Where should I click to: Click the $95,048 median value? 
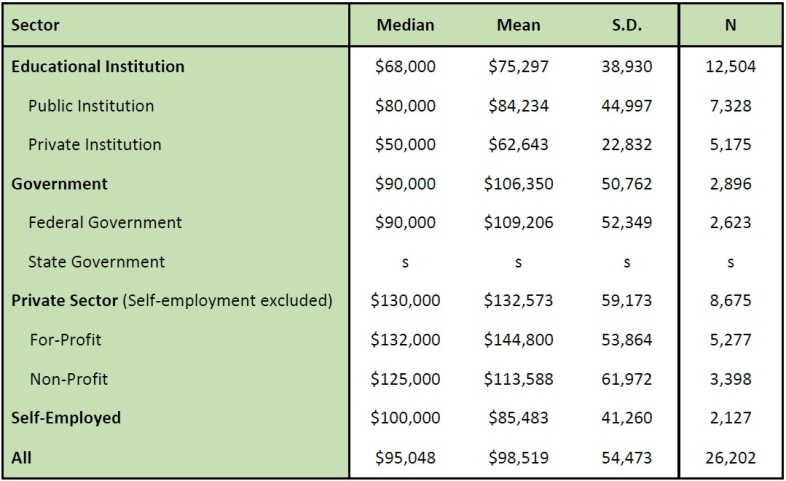click(405, 457)
